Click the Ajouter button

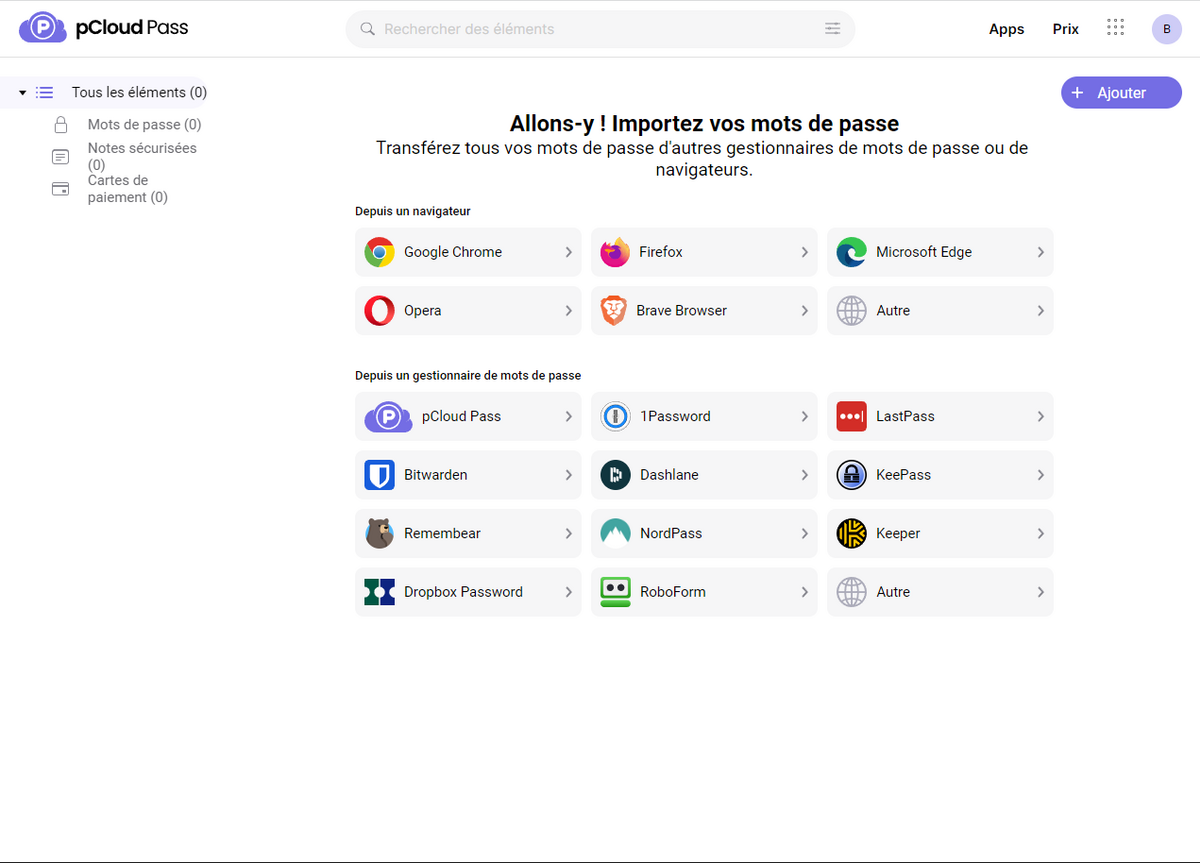point(1121,92)
